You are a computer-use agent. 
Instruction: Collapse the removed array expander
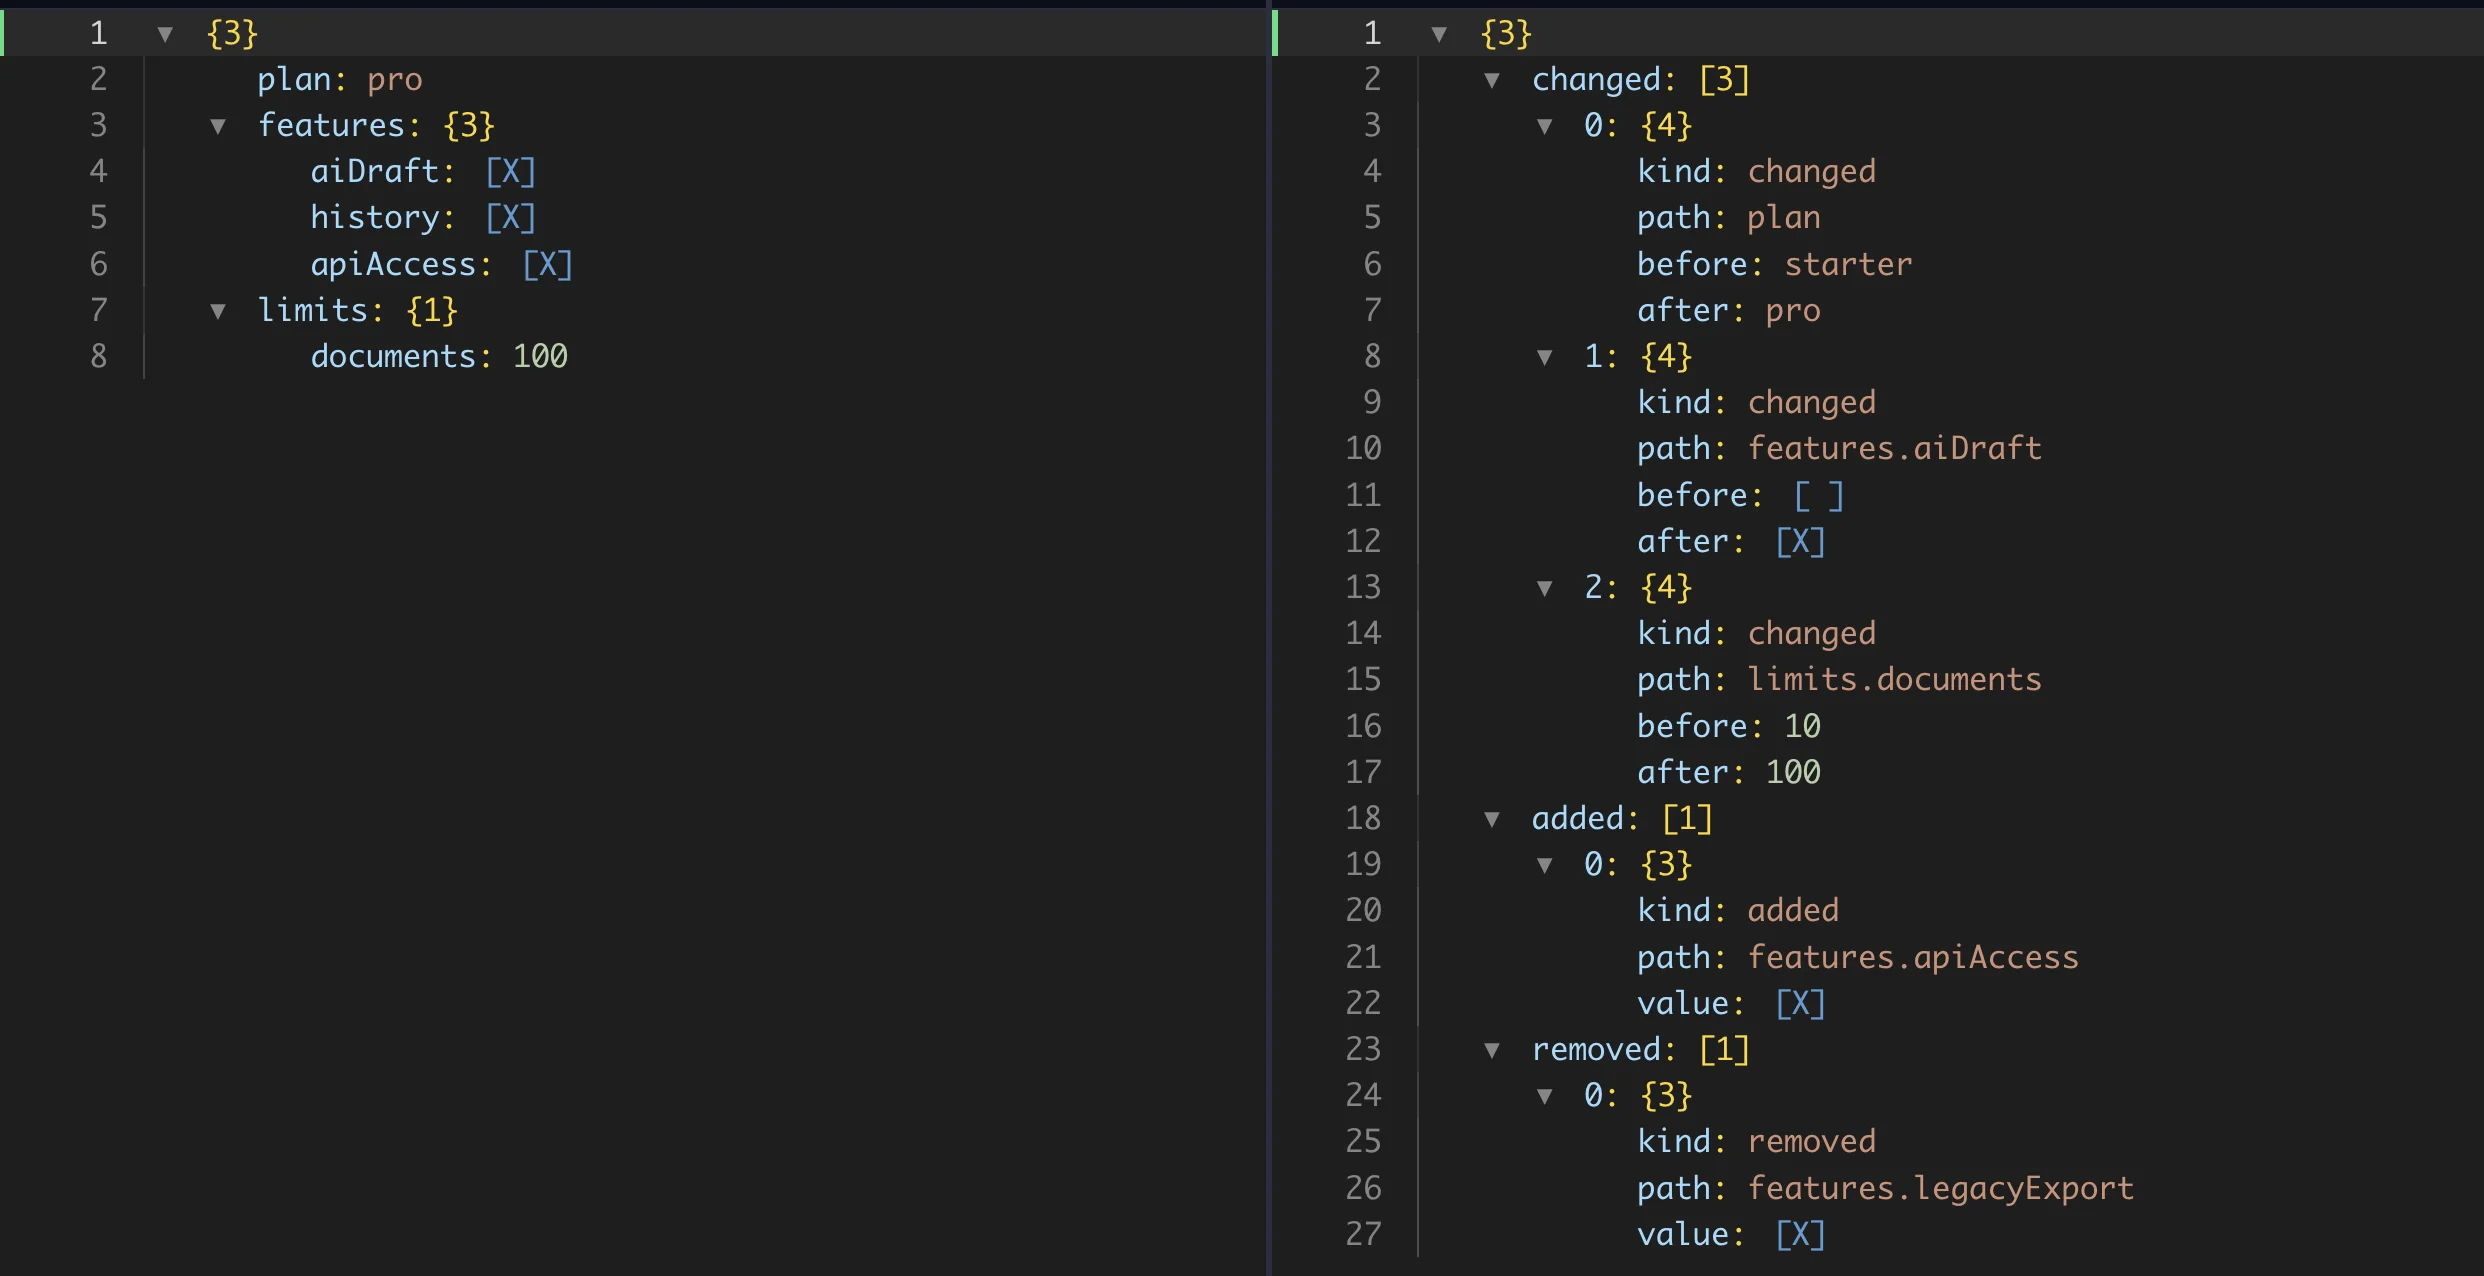click(1492, 1051)
